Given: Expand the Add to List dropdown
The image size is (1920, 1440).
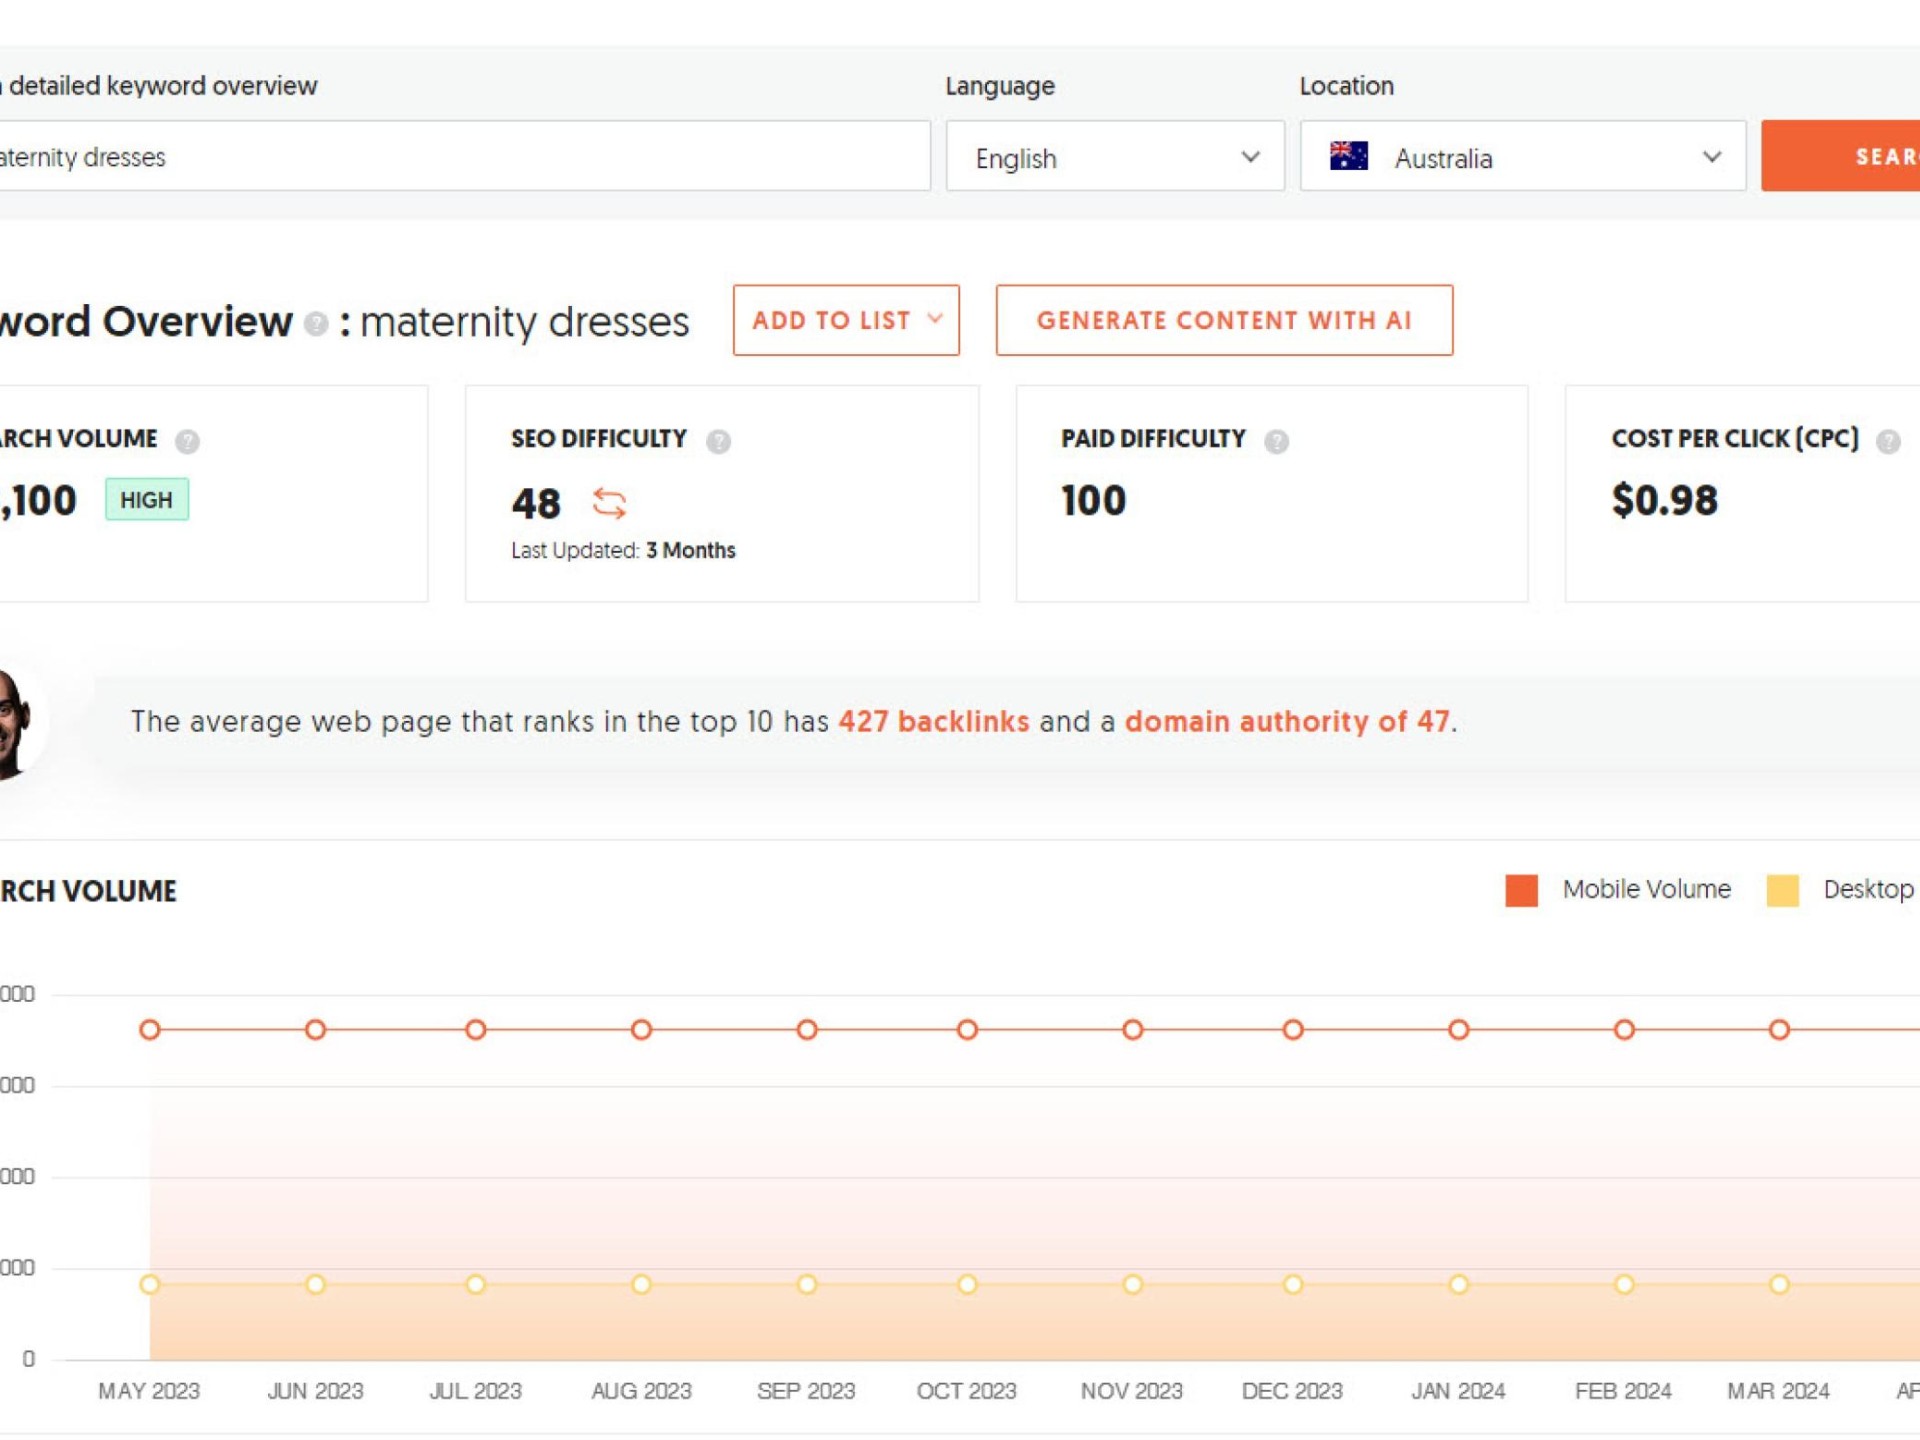Looking at the screenshot, I should pyautogui.click(x=845, y=320).
